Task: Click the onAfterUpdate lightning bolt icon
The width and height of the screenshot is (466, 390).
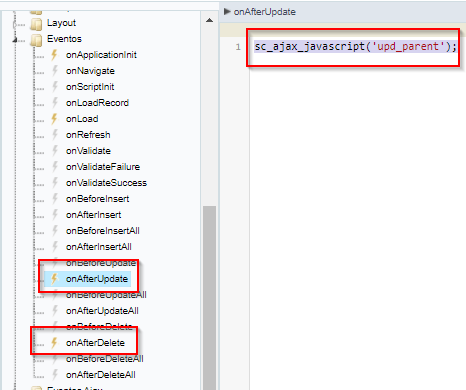Action: pos(54,279)
